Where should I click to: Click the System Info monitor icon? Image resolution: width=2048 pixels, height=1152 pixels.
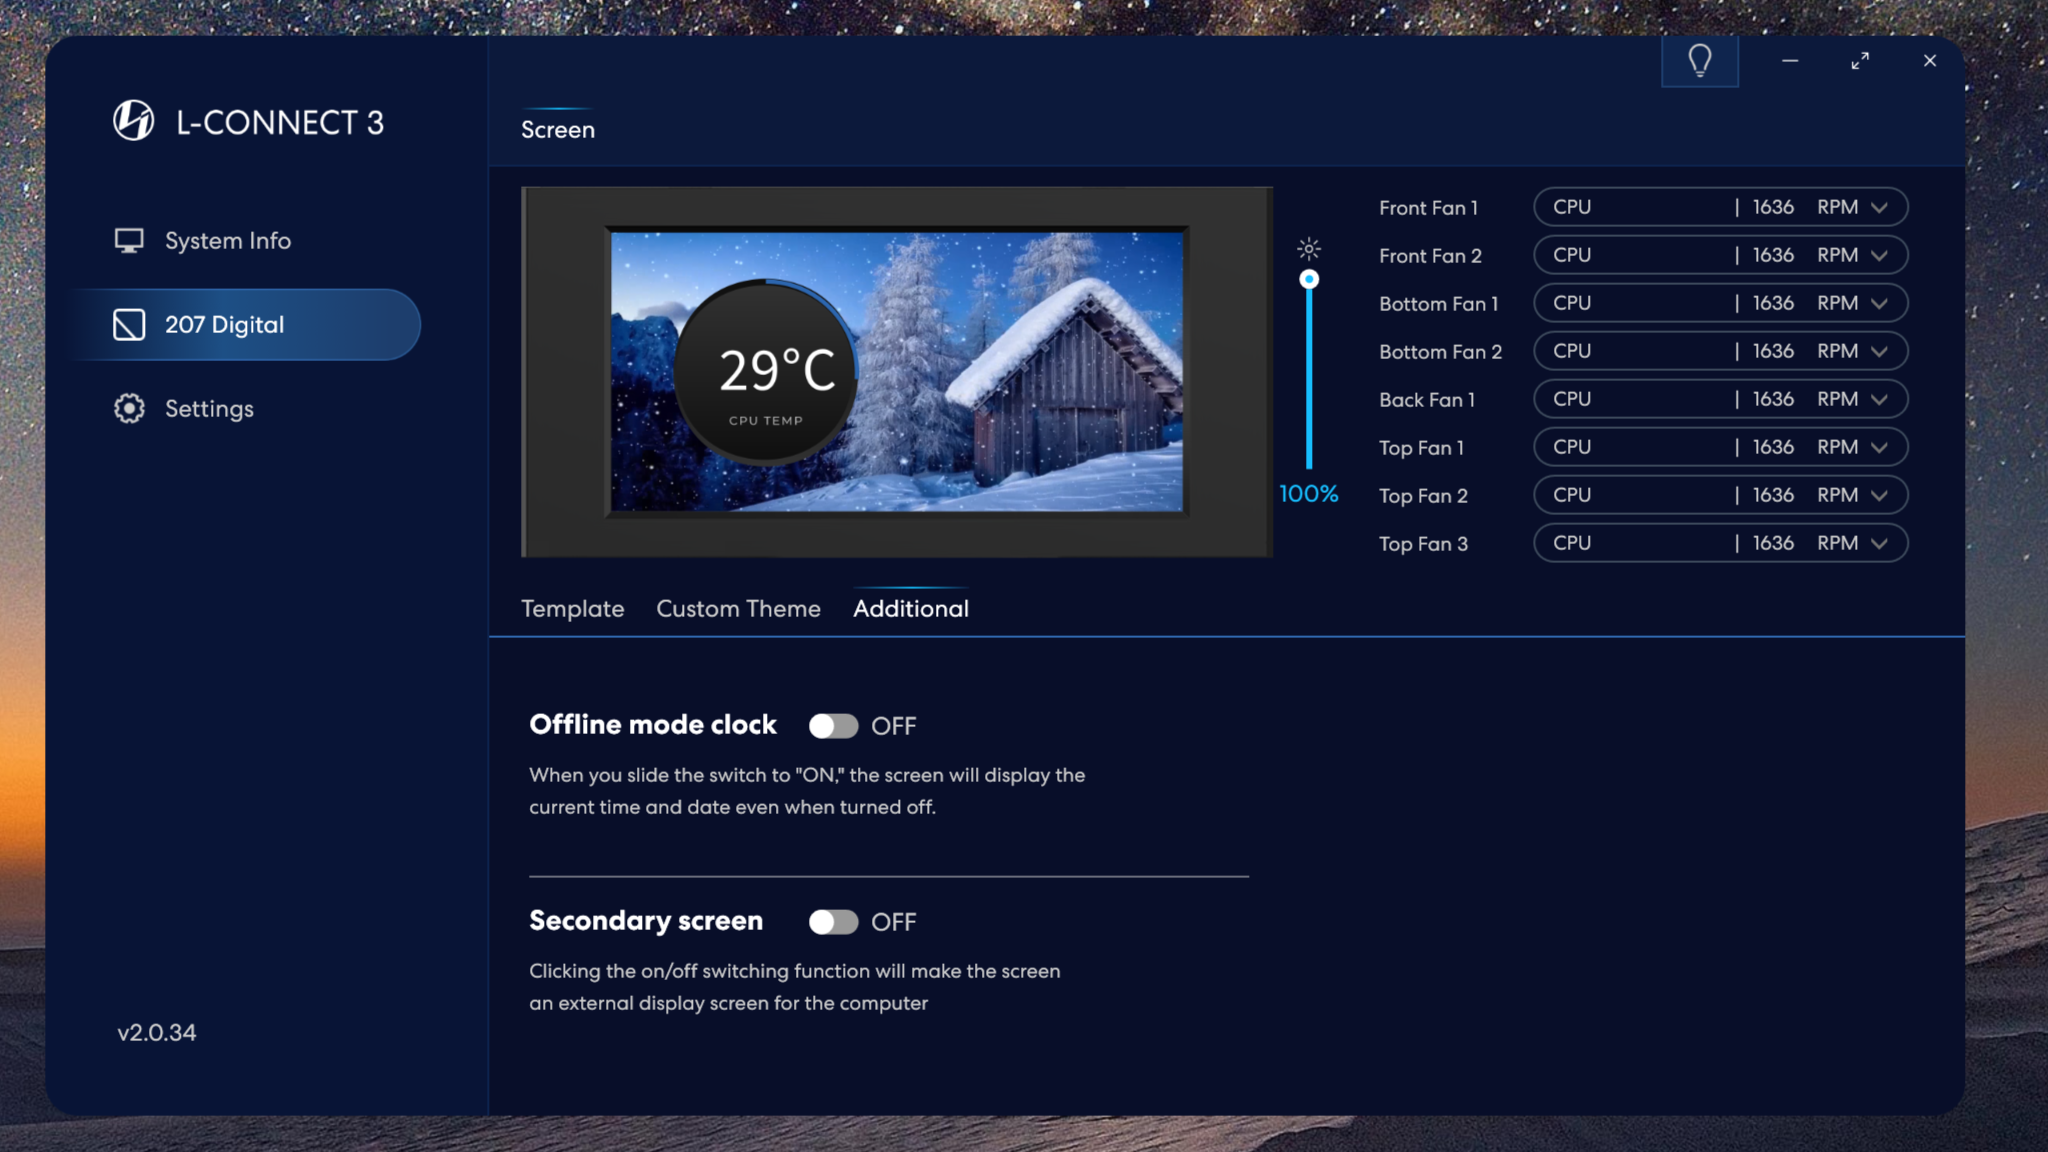click(129, 241)
